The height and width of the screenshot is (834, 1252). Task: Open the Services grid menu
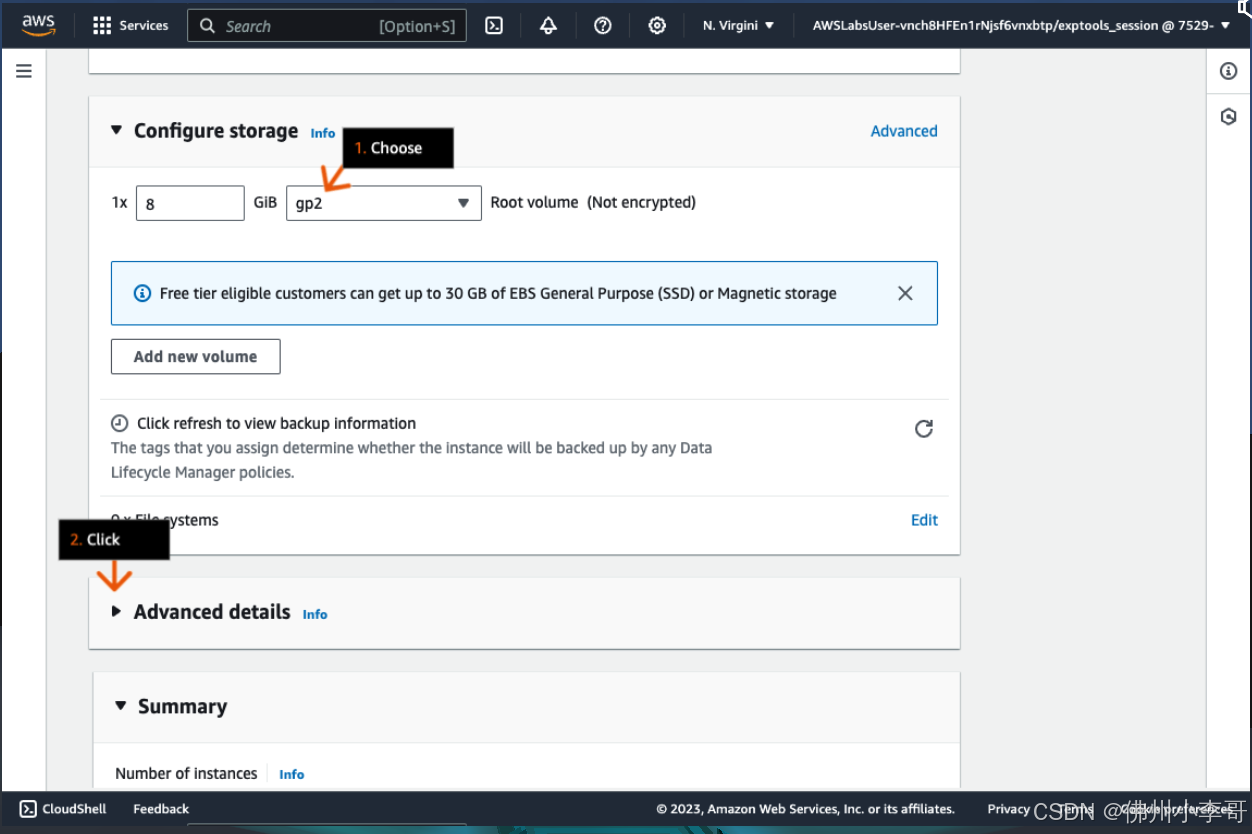(130, 26)
